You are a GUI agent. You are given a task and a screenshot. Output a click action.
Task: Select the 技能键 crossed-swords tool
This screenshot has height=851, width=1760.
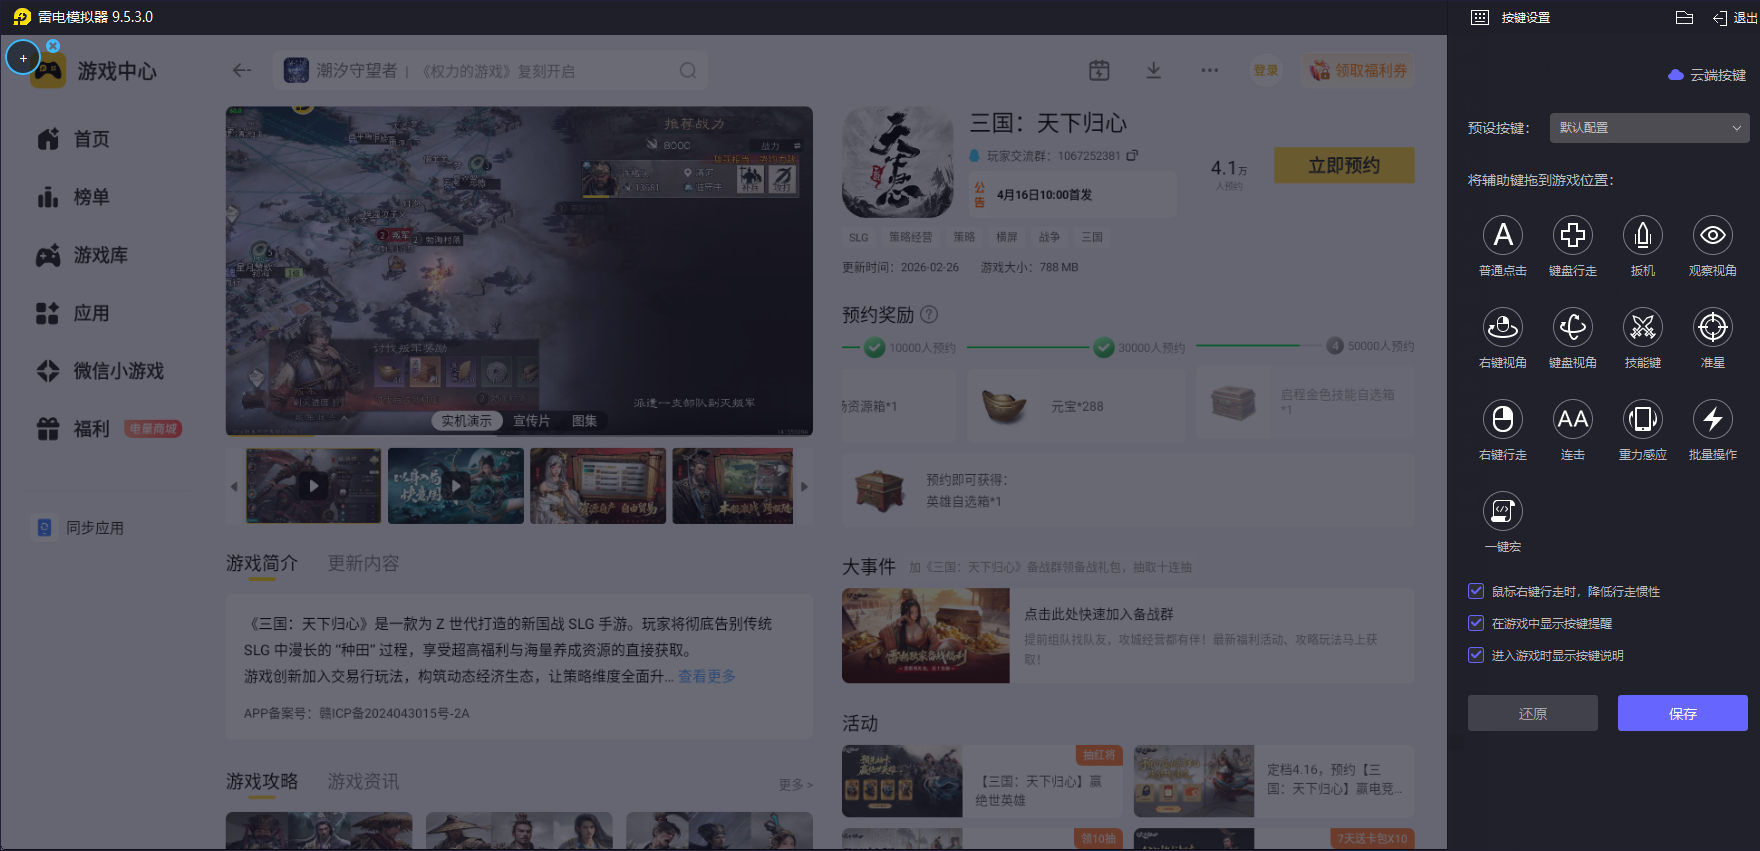1642,327
